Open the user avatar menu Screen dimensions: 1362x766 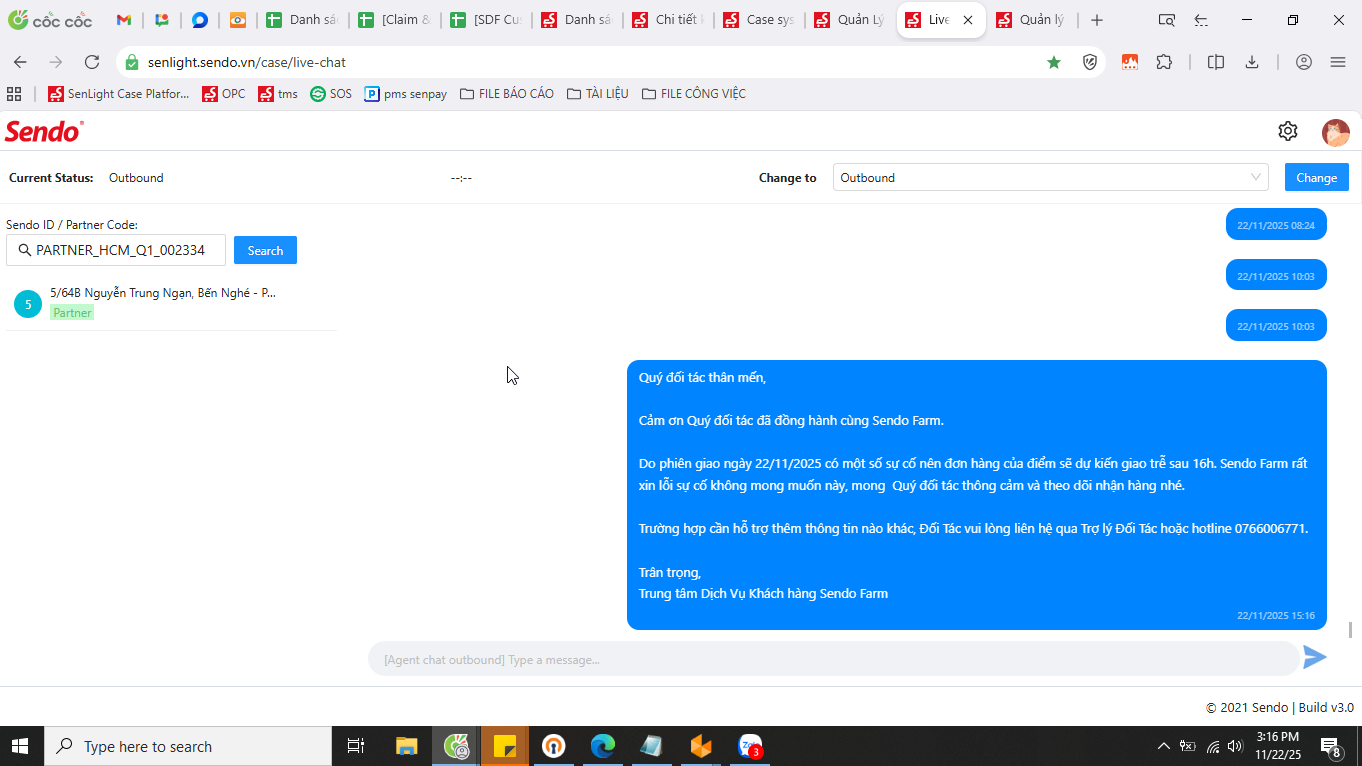[1336, 132]
